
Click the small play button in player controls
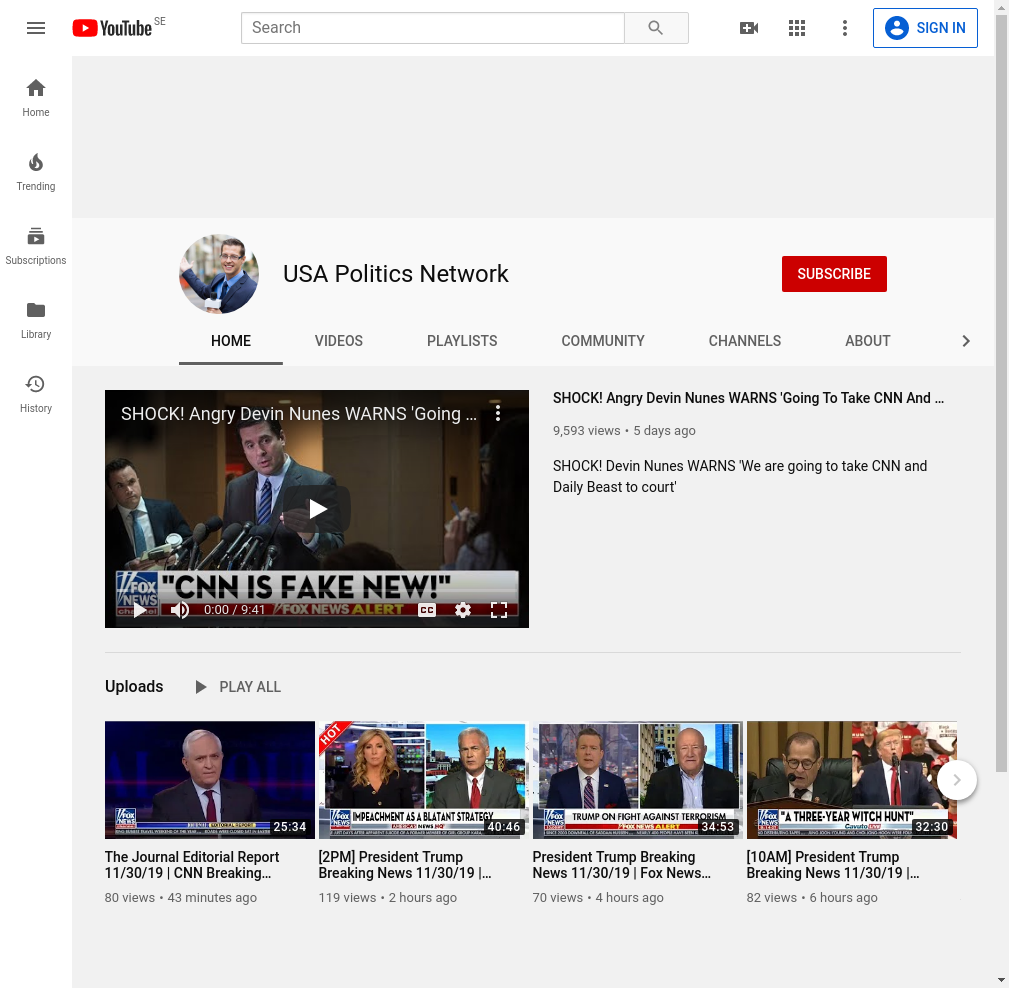point(140,610)
